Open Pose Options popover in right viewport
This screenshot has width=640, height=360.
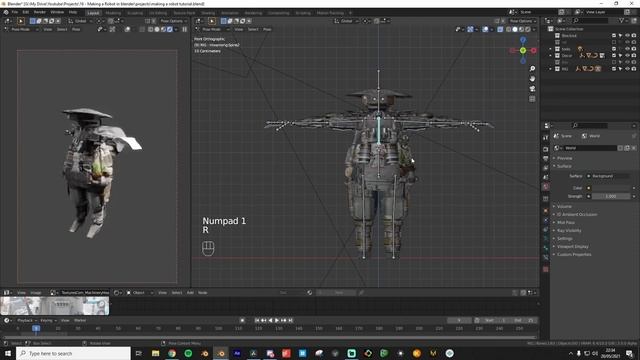click(x=522, y=21)
